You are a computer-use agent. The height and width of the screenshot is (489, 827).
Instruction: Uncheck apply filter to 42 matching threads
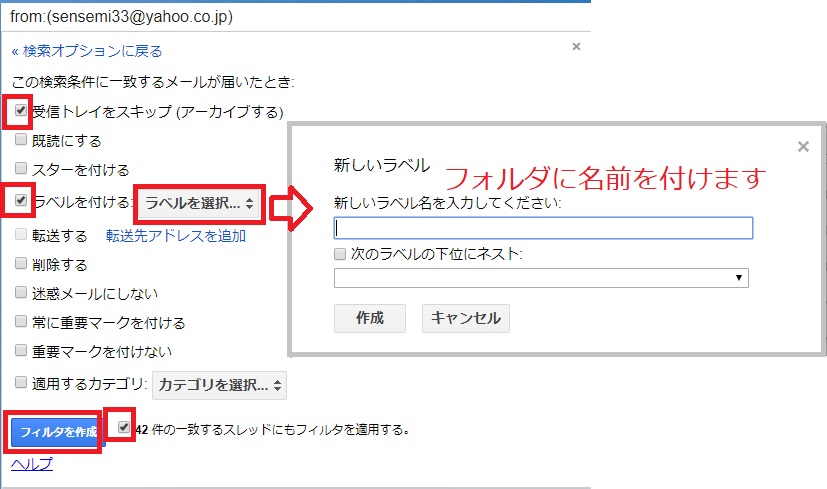pyautogui.click(x=123, y=426)
